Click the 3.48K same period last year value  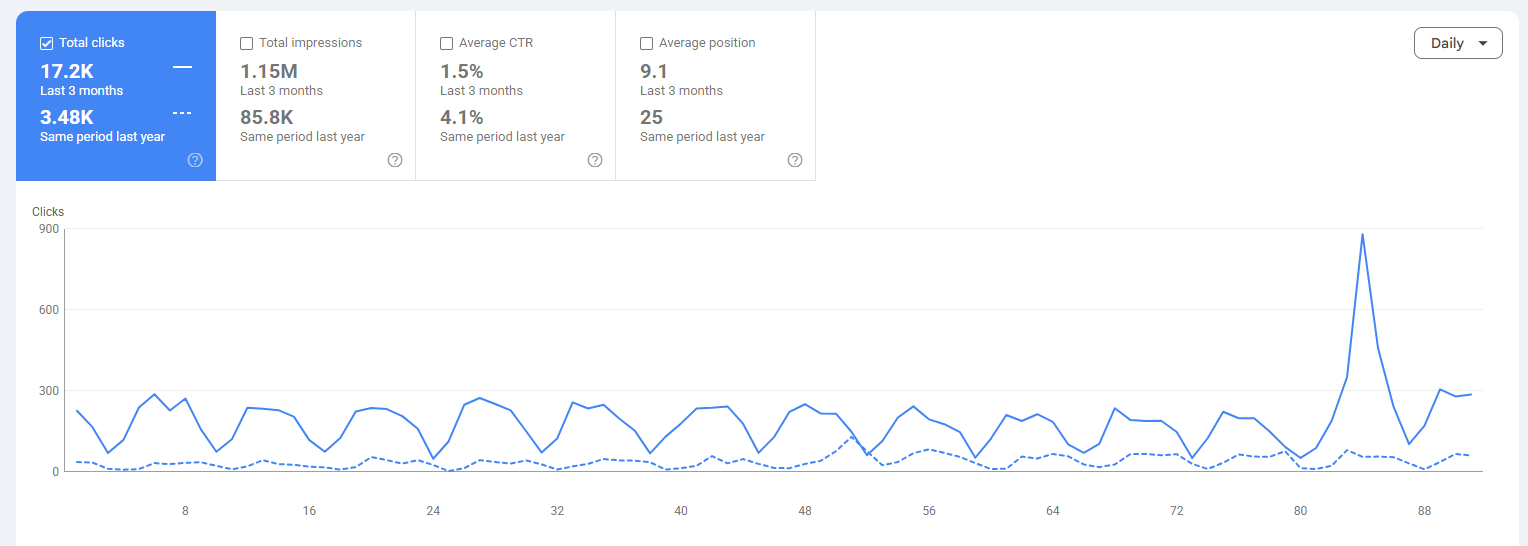[67, 117]
